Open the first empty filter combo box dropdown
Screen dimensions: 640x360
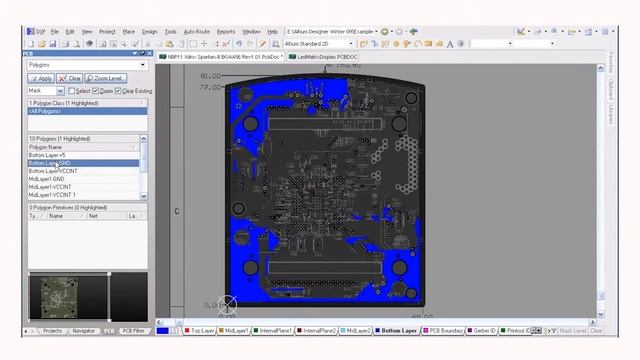click(x=510, y=44)
